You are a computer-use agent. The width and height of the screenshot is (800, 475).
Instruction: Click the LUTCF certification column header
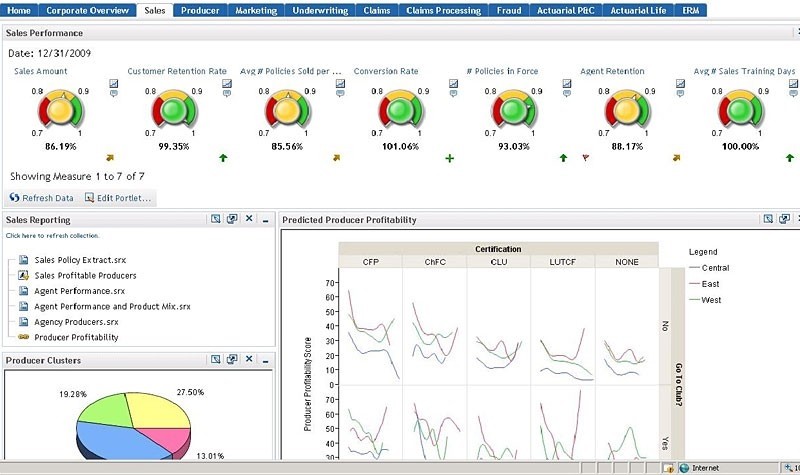pos(562,262)
